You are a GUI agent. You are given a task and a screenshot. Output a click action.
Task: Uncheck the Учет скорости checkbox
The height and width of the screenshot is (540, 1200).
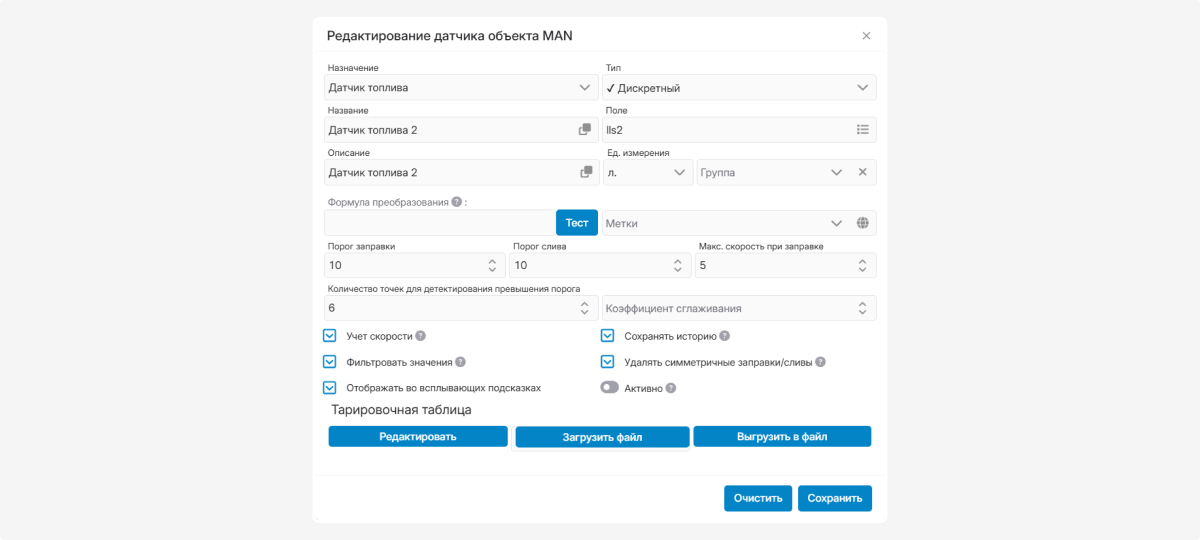coord(329,336)
